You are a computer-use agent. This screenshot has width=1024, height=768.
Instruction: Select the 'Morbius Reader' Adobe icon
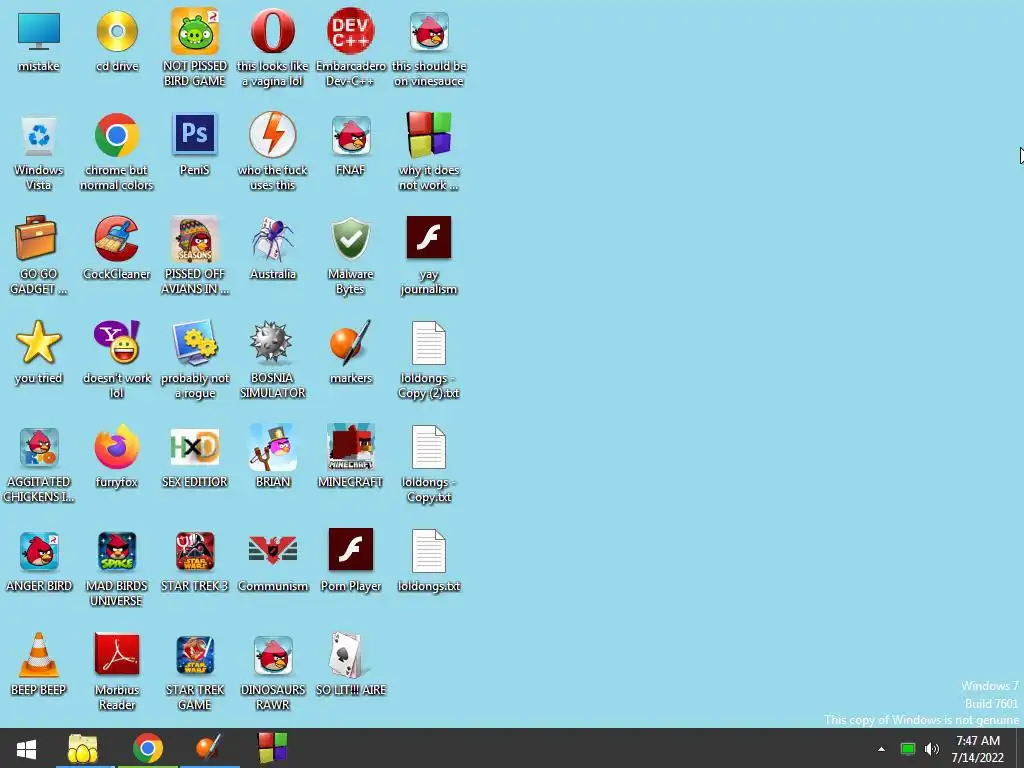point(117,654)
